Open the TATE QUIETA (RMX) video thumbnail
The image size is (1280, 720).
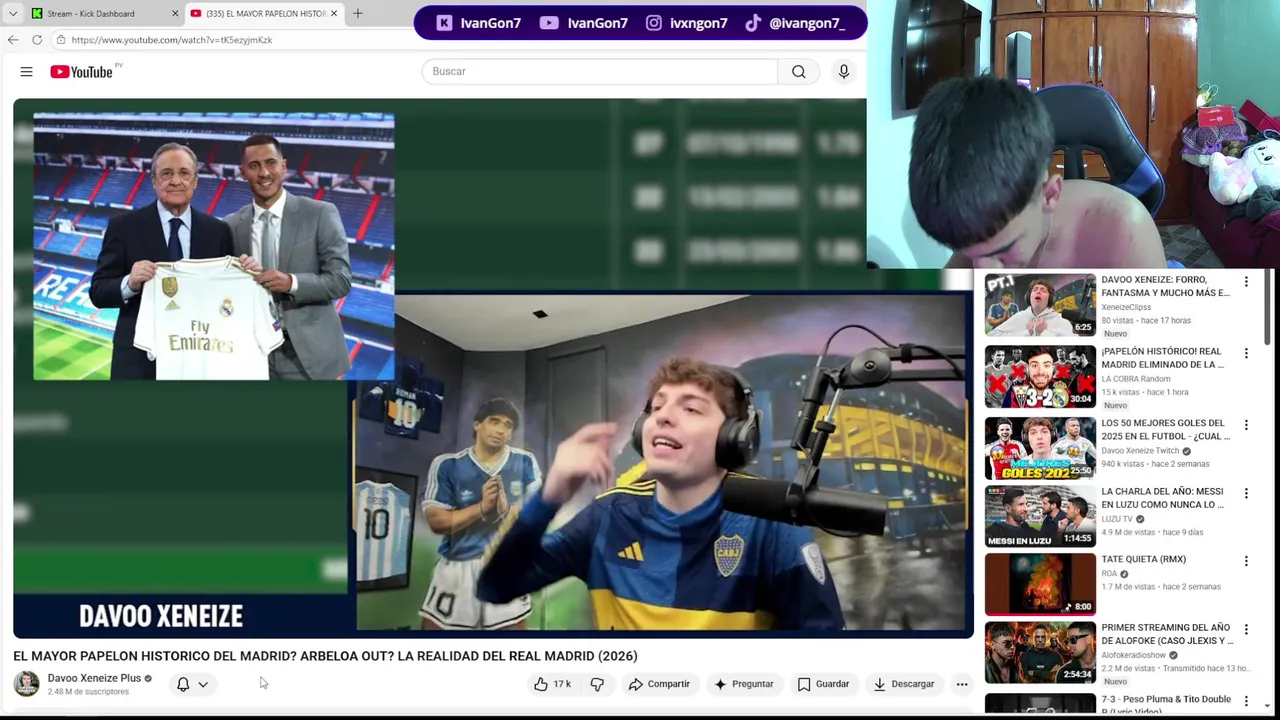1040,585
